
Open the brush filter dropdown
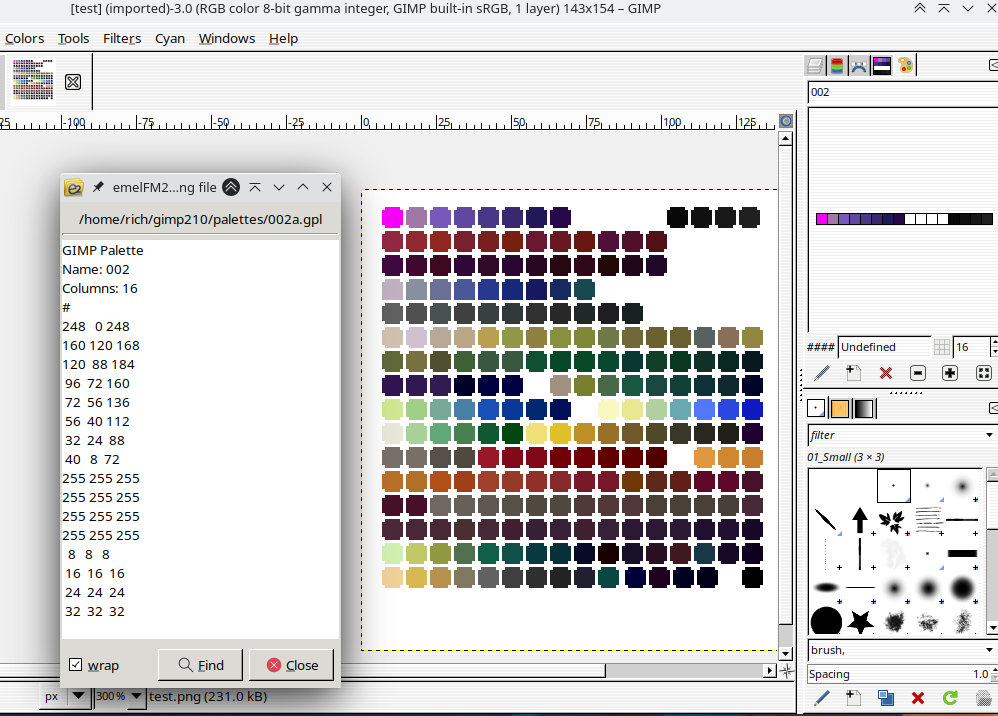[989, 435]
